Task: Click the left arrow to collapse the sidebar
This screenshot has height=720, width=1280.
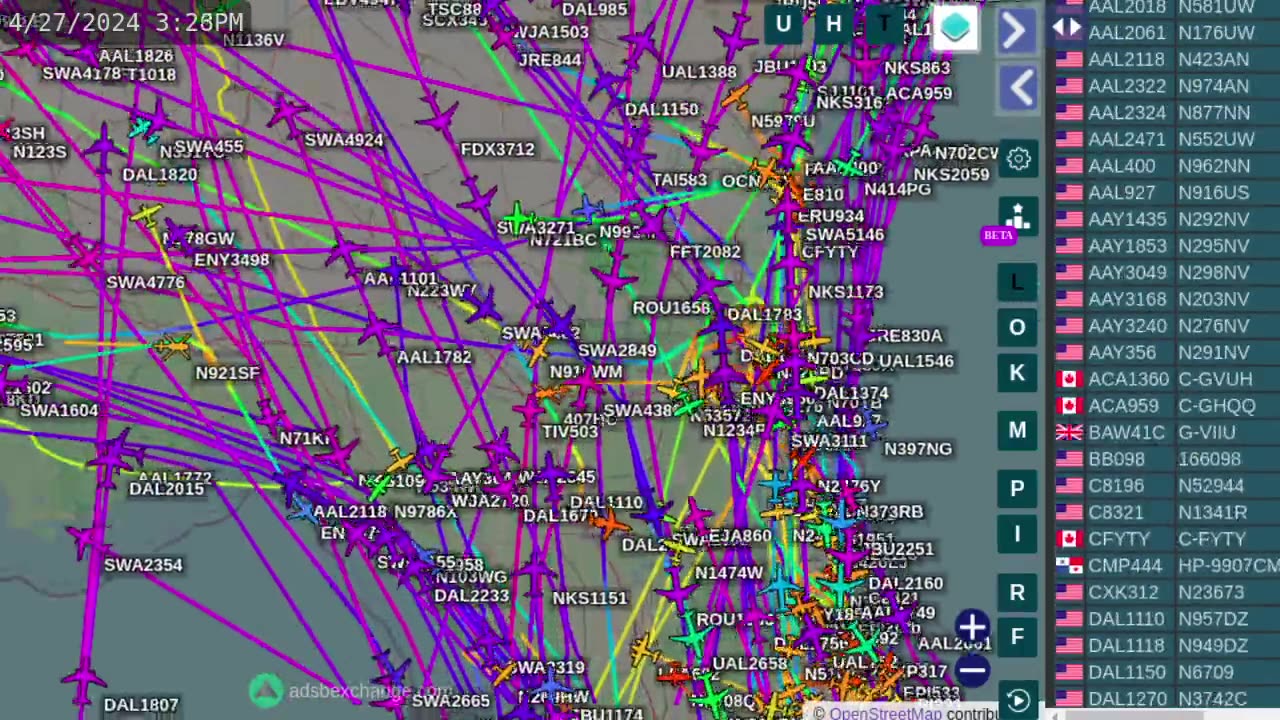Action: pyautogui.click(x=1019, y=88)
